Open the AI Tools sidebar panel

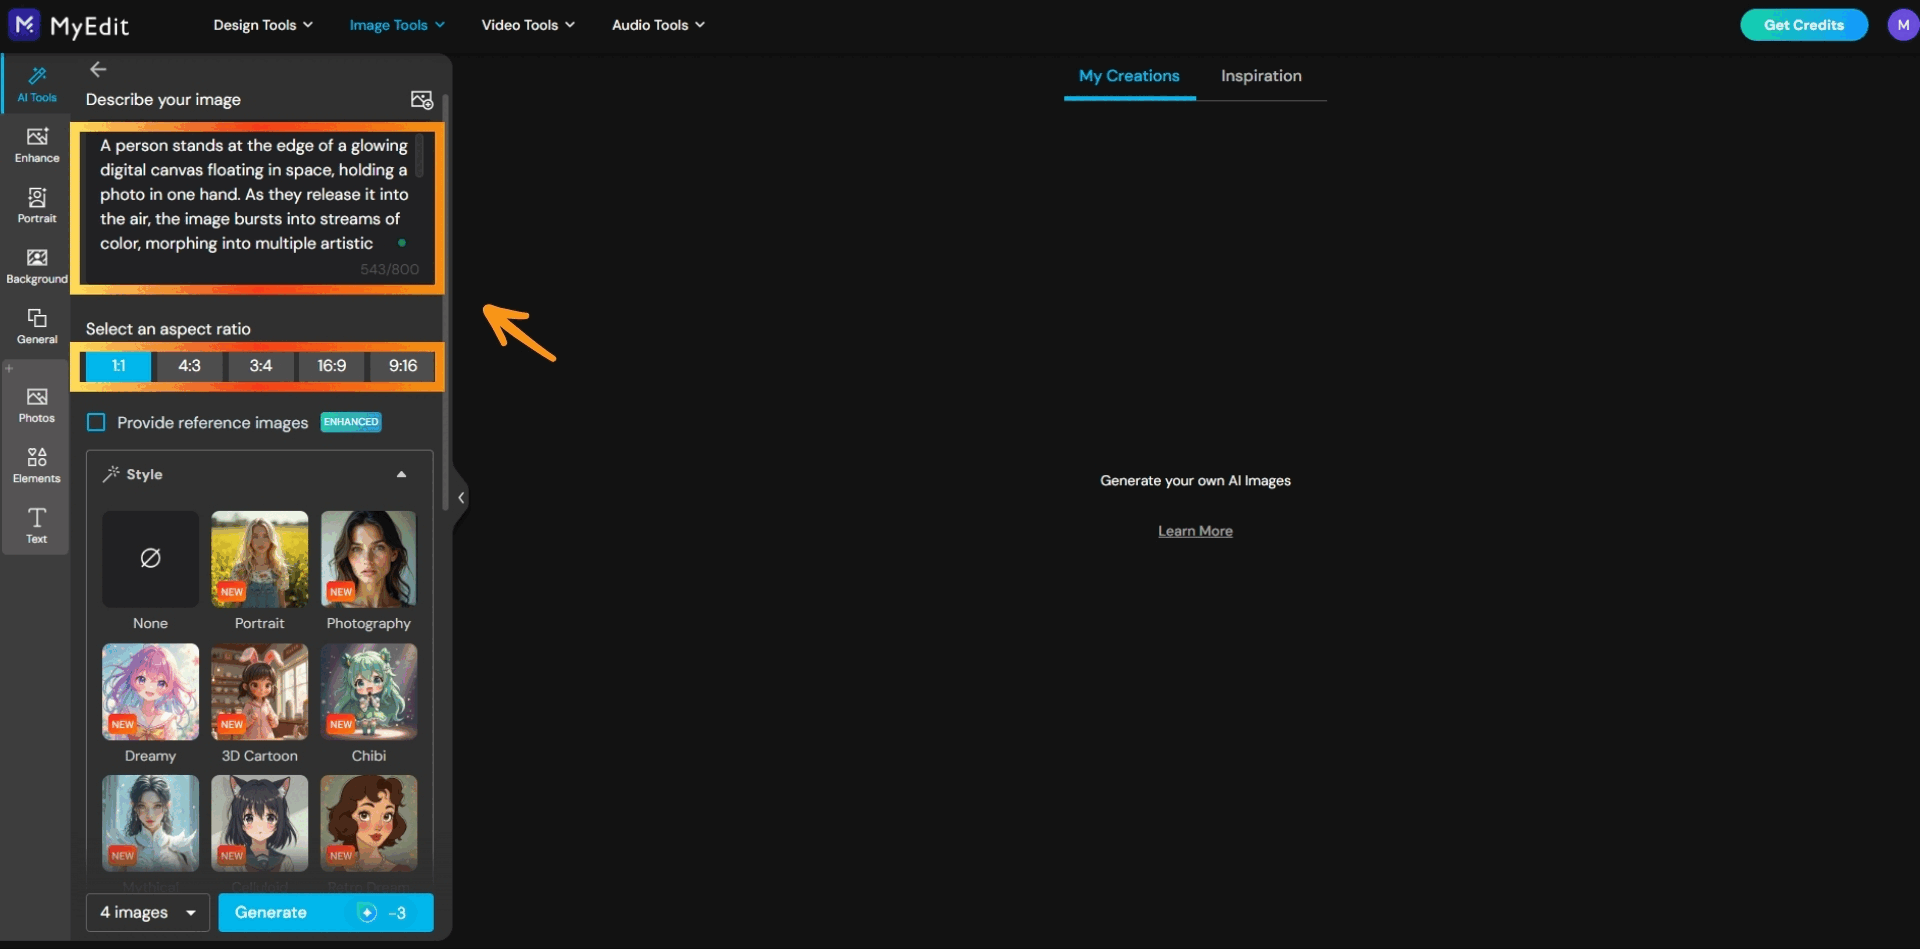pyautogui.click(x=37, y=84)
